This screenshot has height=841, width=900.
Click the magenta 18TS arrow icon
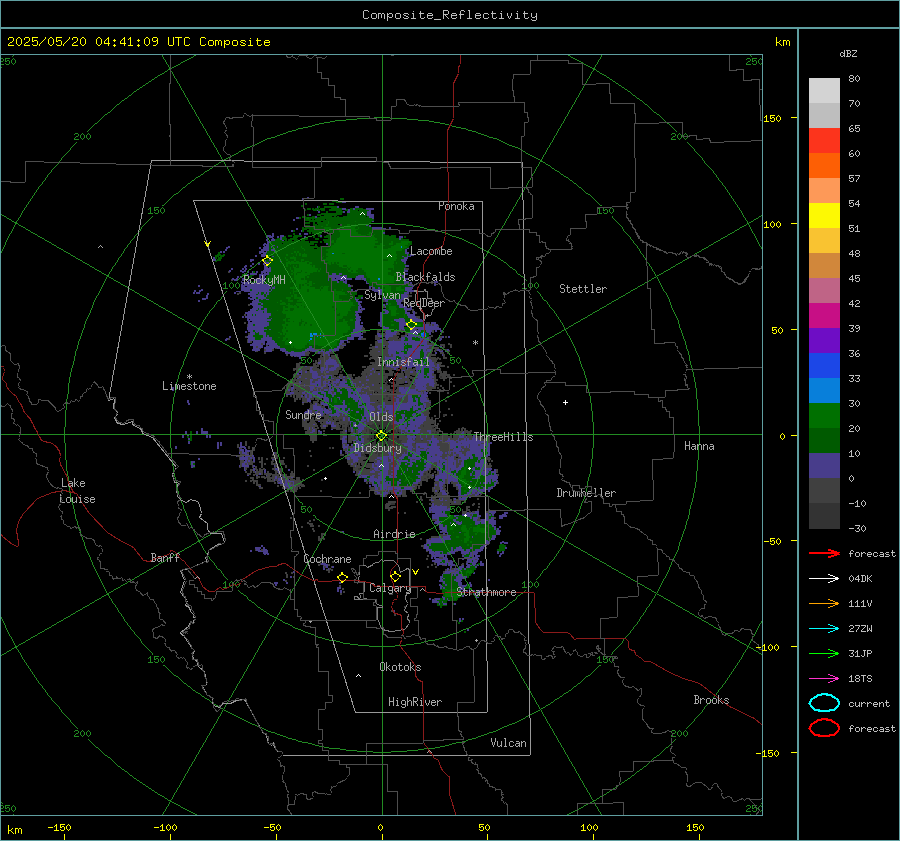point(824,679)
